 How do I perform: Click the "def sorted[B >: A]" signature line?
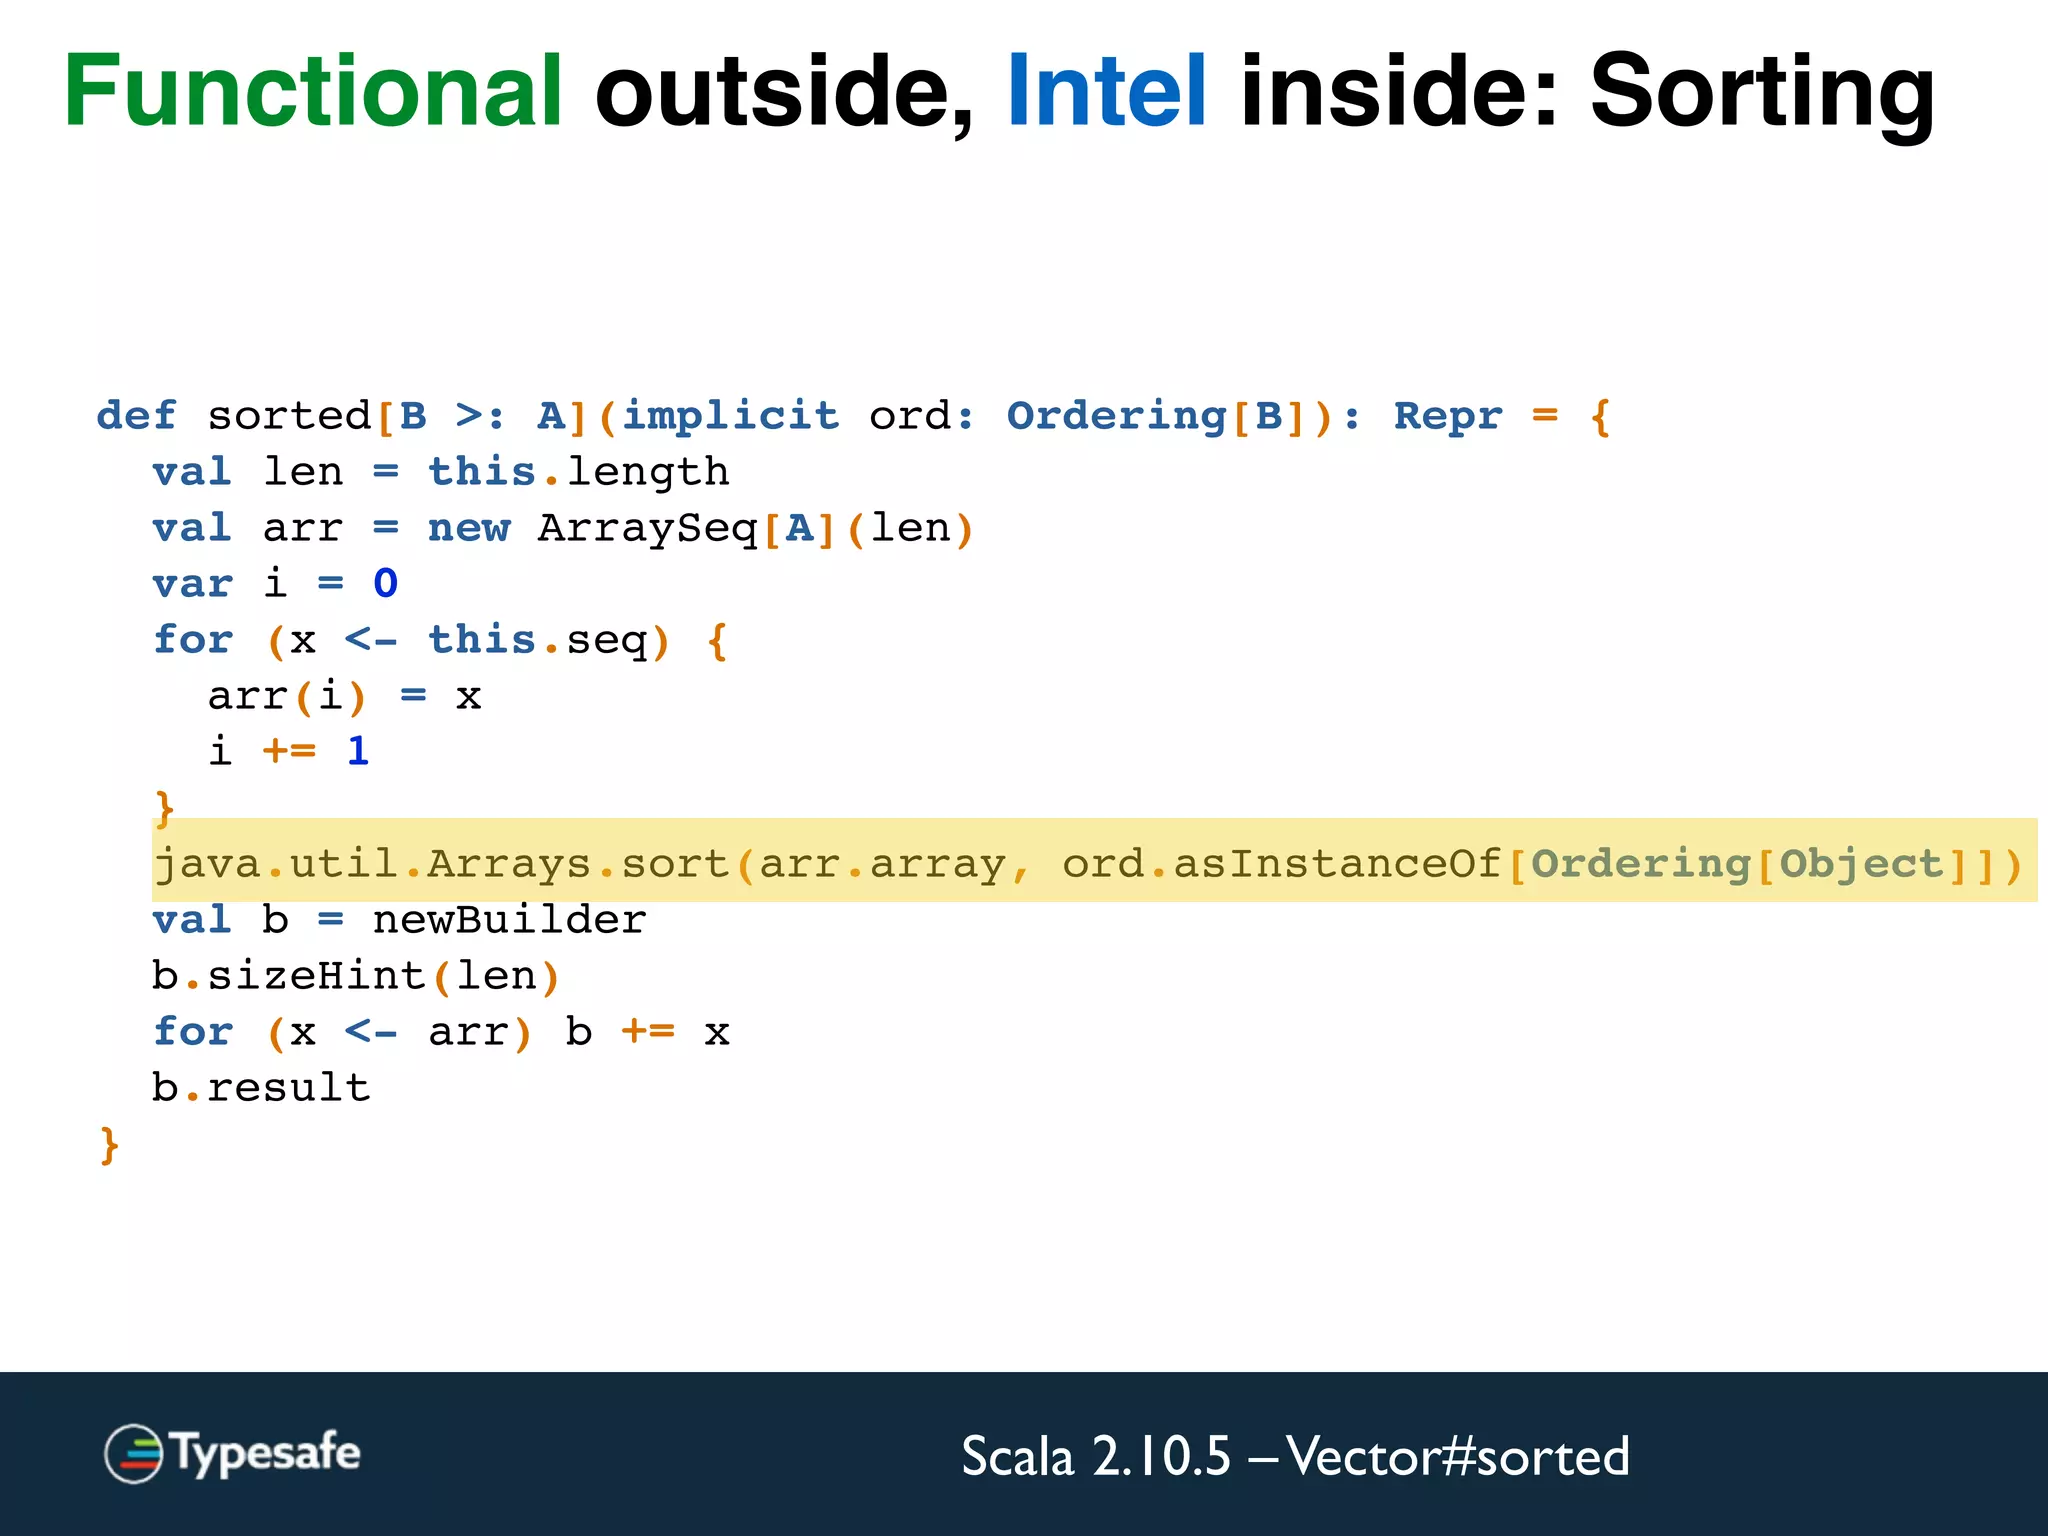tap(853, 416)
